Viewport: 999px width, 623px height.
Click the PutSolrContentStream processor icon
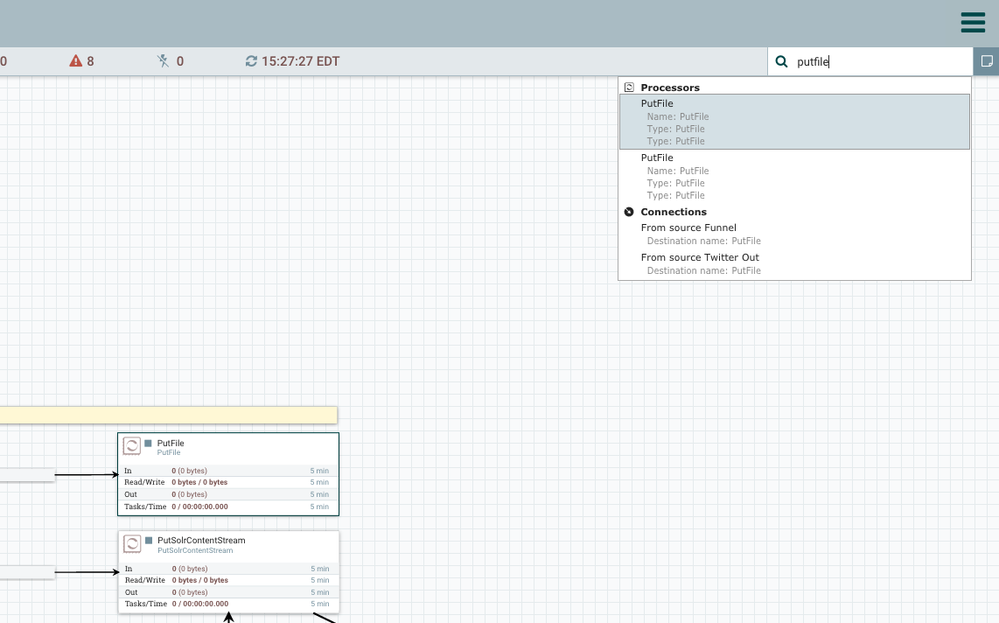(x=132, y=544)
